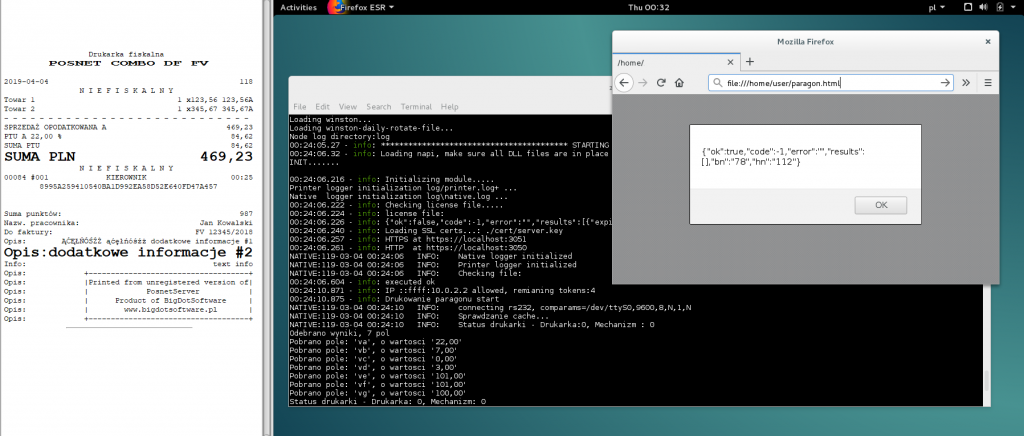The width and height of the screenshot is (1024, 436).
Task: Go to the Firefox home page icon
Action: pos(679,83)
